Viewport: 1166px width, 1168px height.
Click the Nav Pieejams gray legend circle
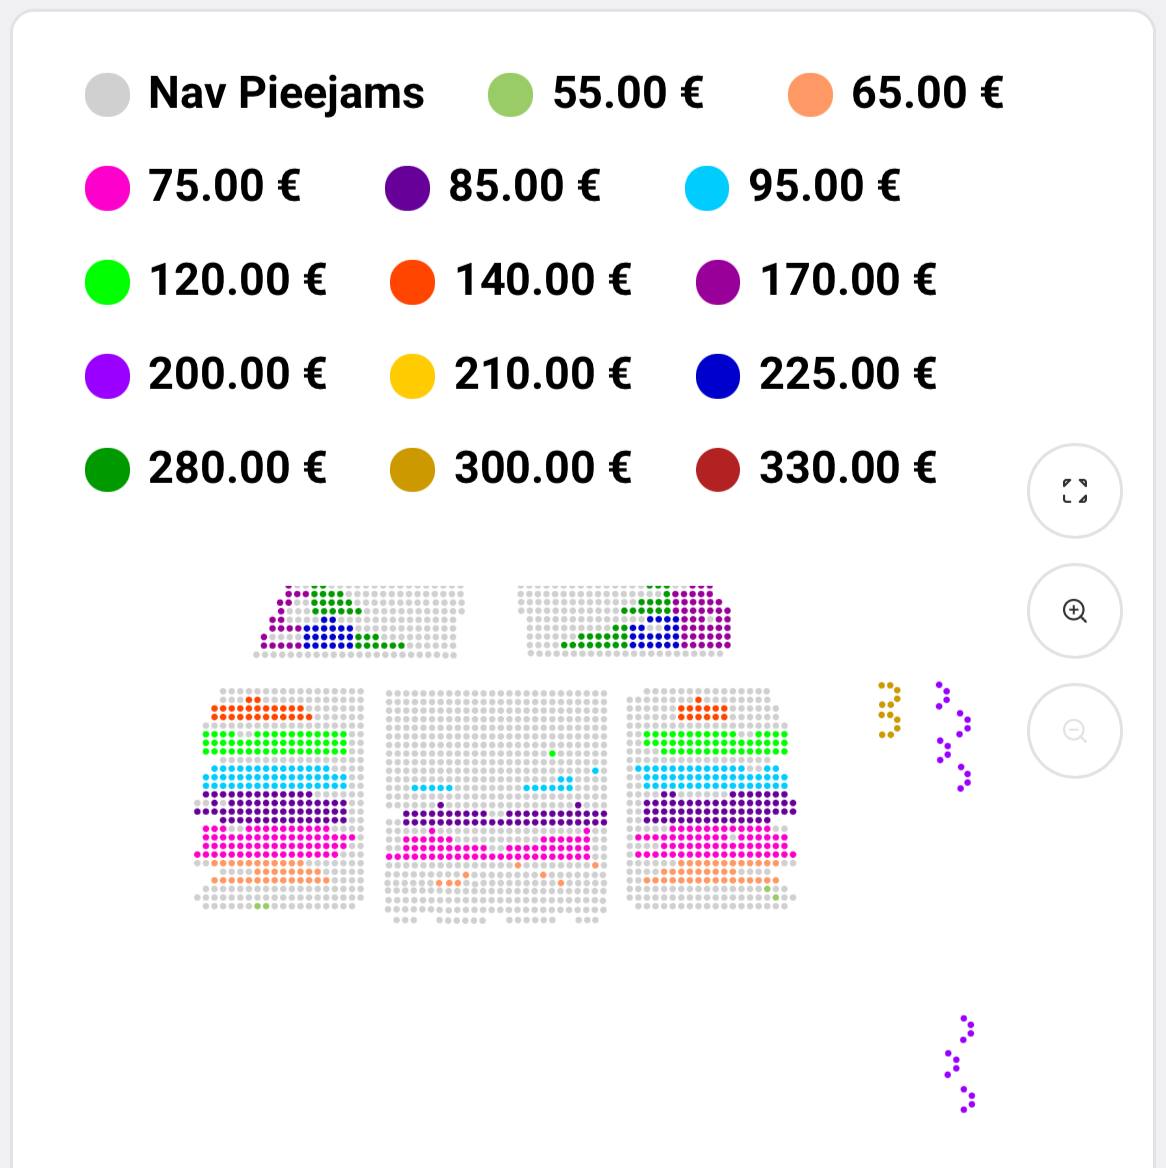point(107,95)
